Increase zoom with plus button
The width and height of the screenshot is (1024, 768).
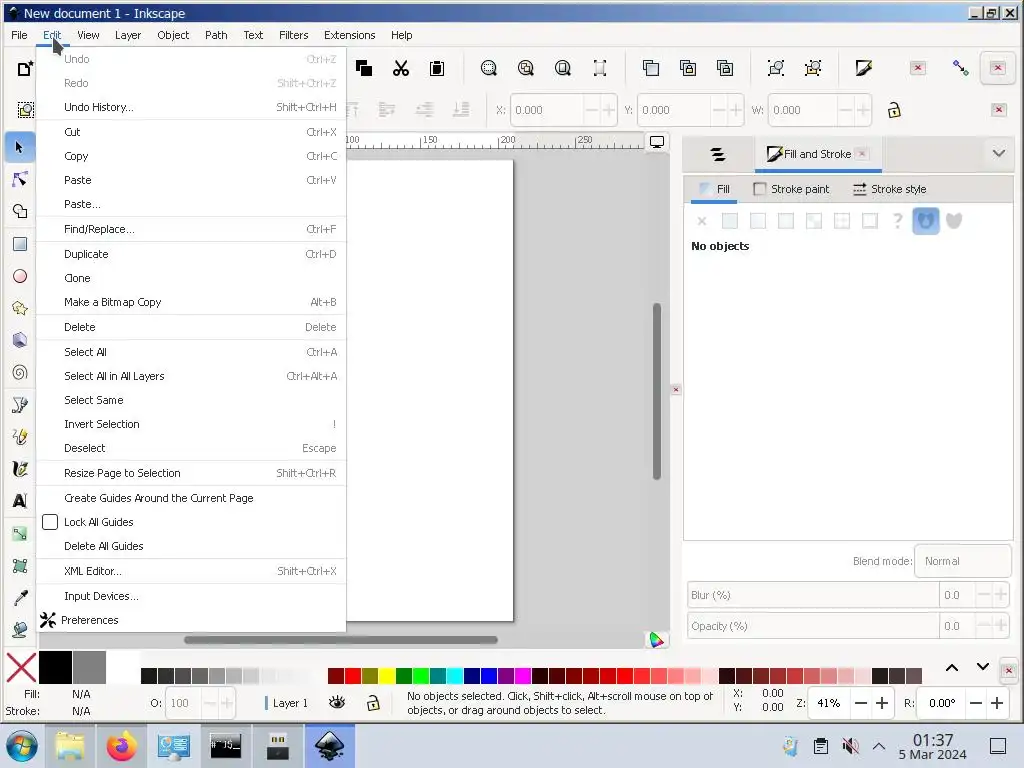pos(882,703)
